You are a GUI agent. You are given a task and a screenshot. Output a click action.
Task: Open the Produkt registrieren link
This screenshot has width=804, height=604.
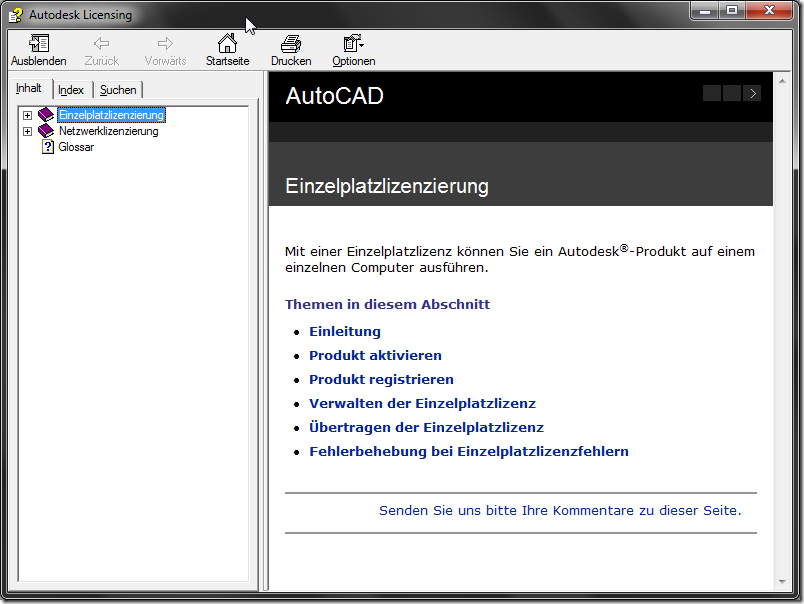[x=381, y=380]
